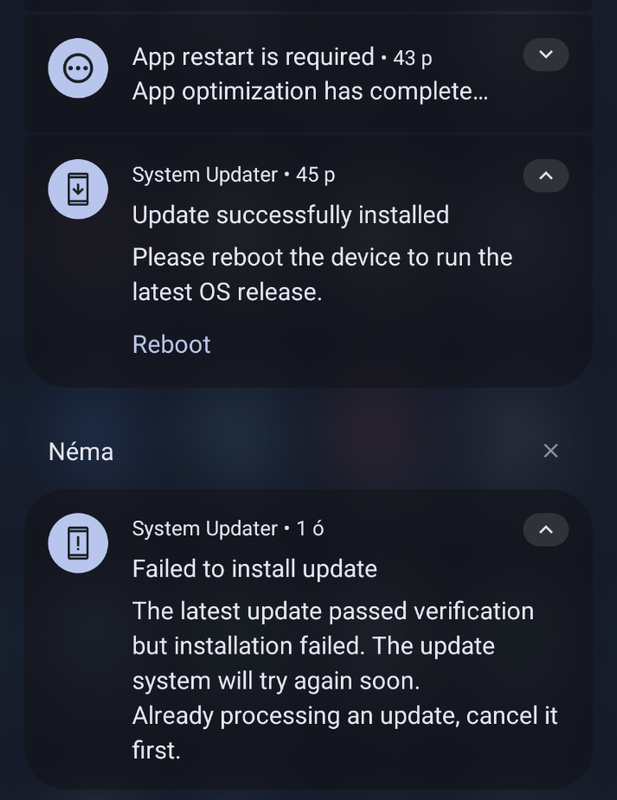Tap the App optimization has complete… text
This screenshot has height=800, width=617.
310,92
